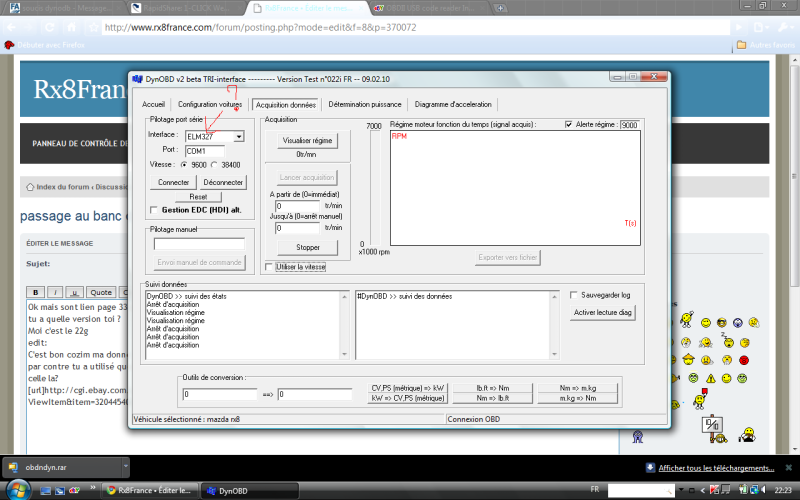The width and height of the screenshot is (800, 500).
Task: Toggle the Utiliser la vitesse checkbox
Action: pyautogui.click(x=268, y=267)
